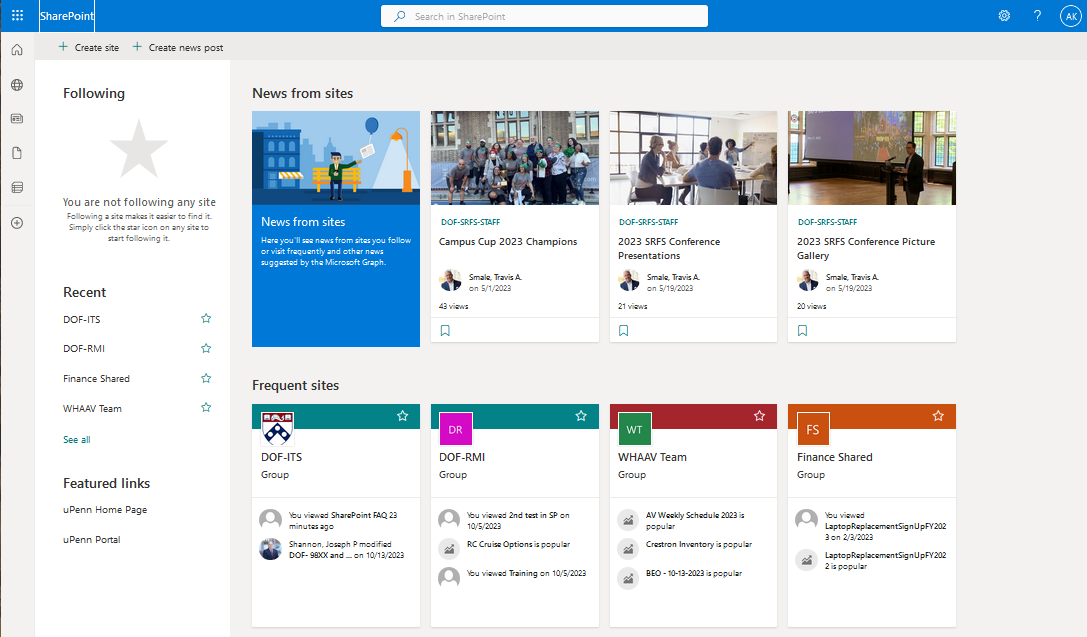Follow Finance Shared in Recent list
Screen dimensions: 1087x637
point(206,378)
